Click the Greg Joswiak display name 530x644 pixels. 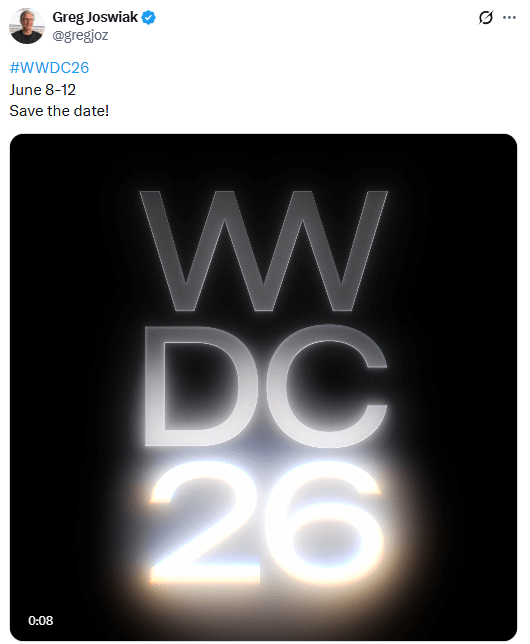click(95, 17)
